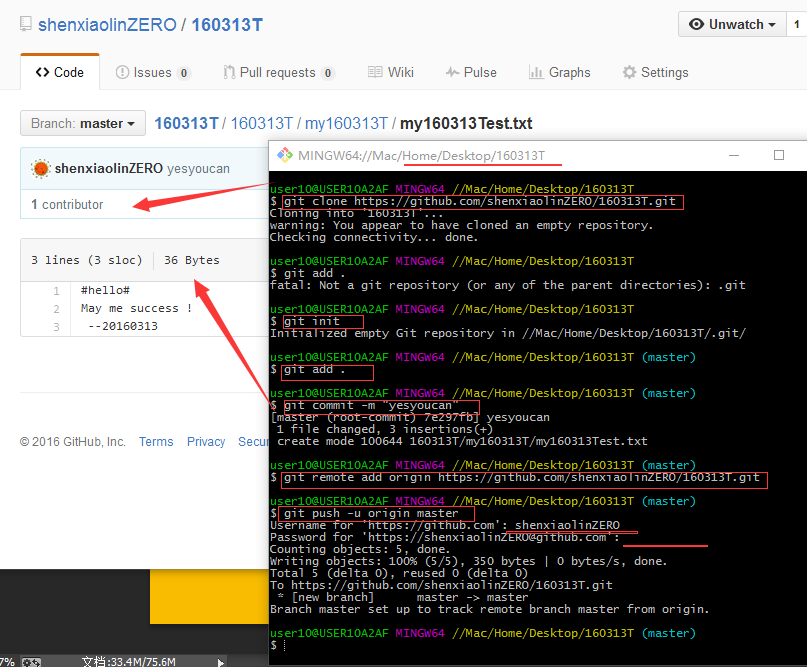Click the document size status 33.4M/75.6M
807x667 pixels.
pos(129,661)
